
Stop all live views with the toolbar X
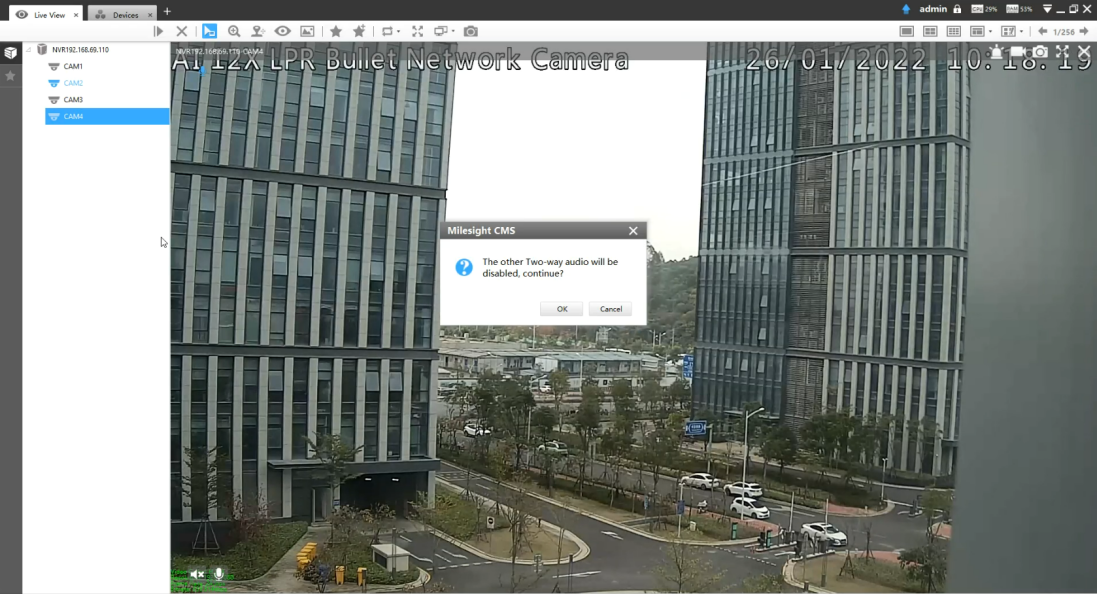pyautogui.click(x=182, y=31)
